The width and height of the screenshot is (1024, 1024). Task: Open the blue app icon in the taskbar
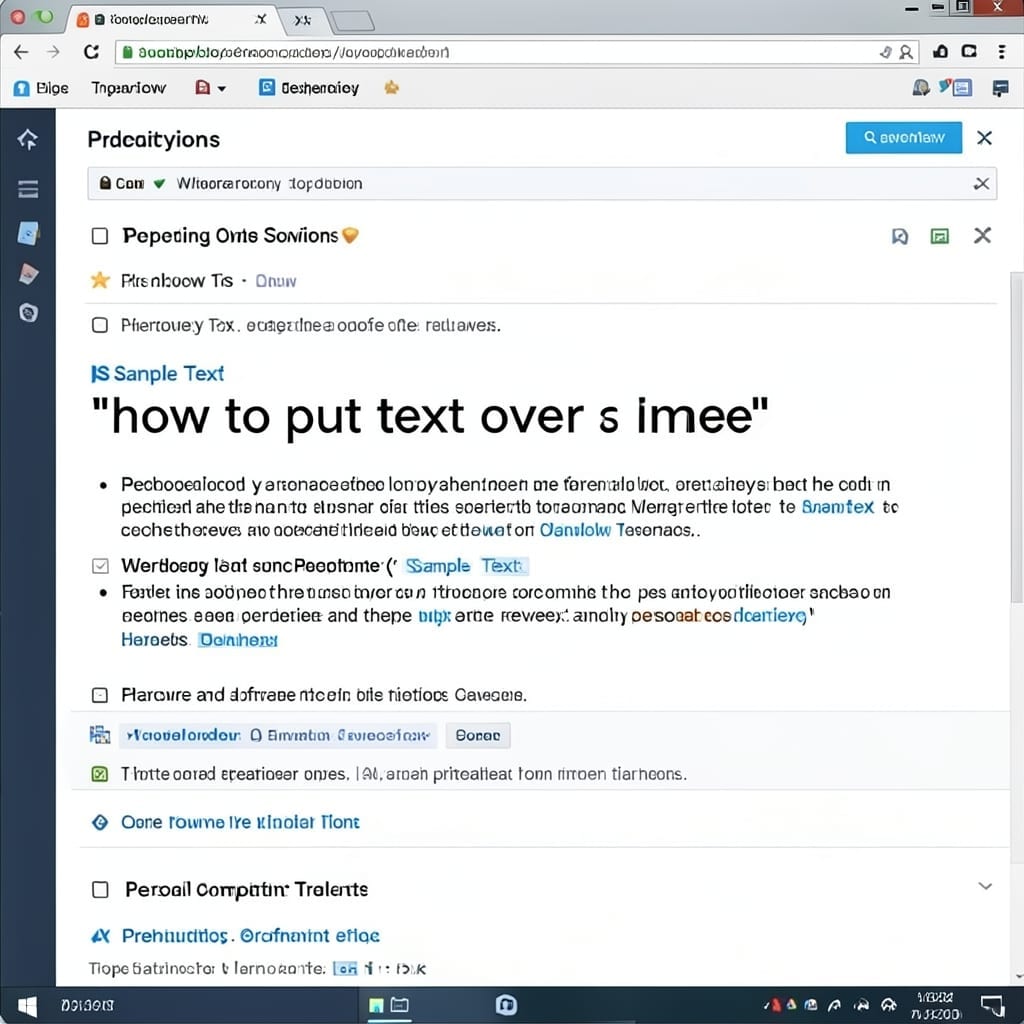[506, 1005]
